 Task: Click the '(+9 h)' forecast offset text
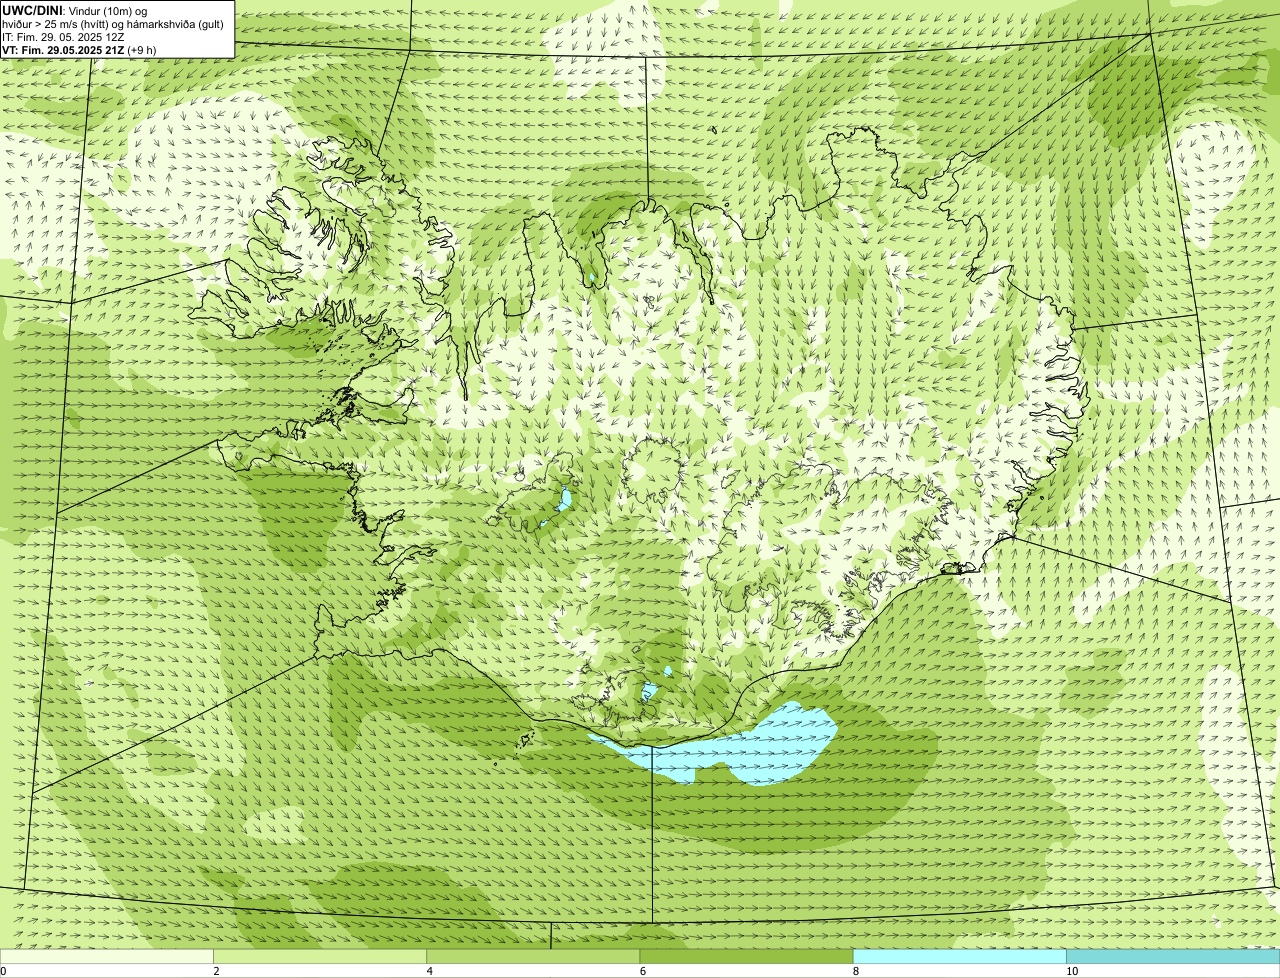(142, 50)
